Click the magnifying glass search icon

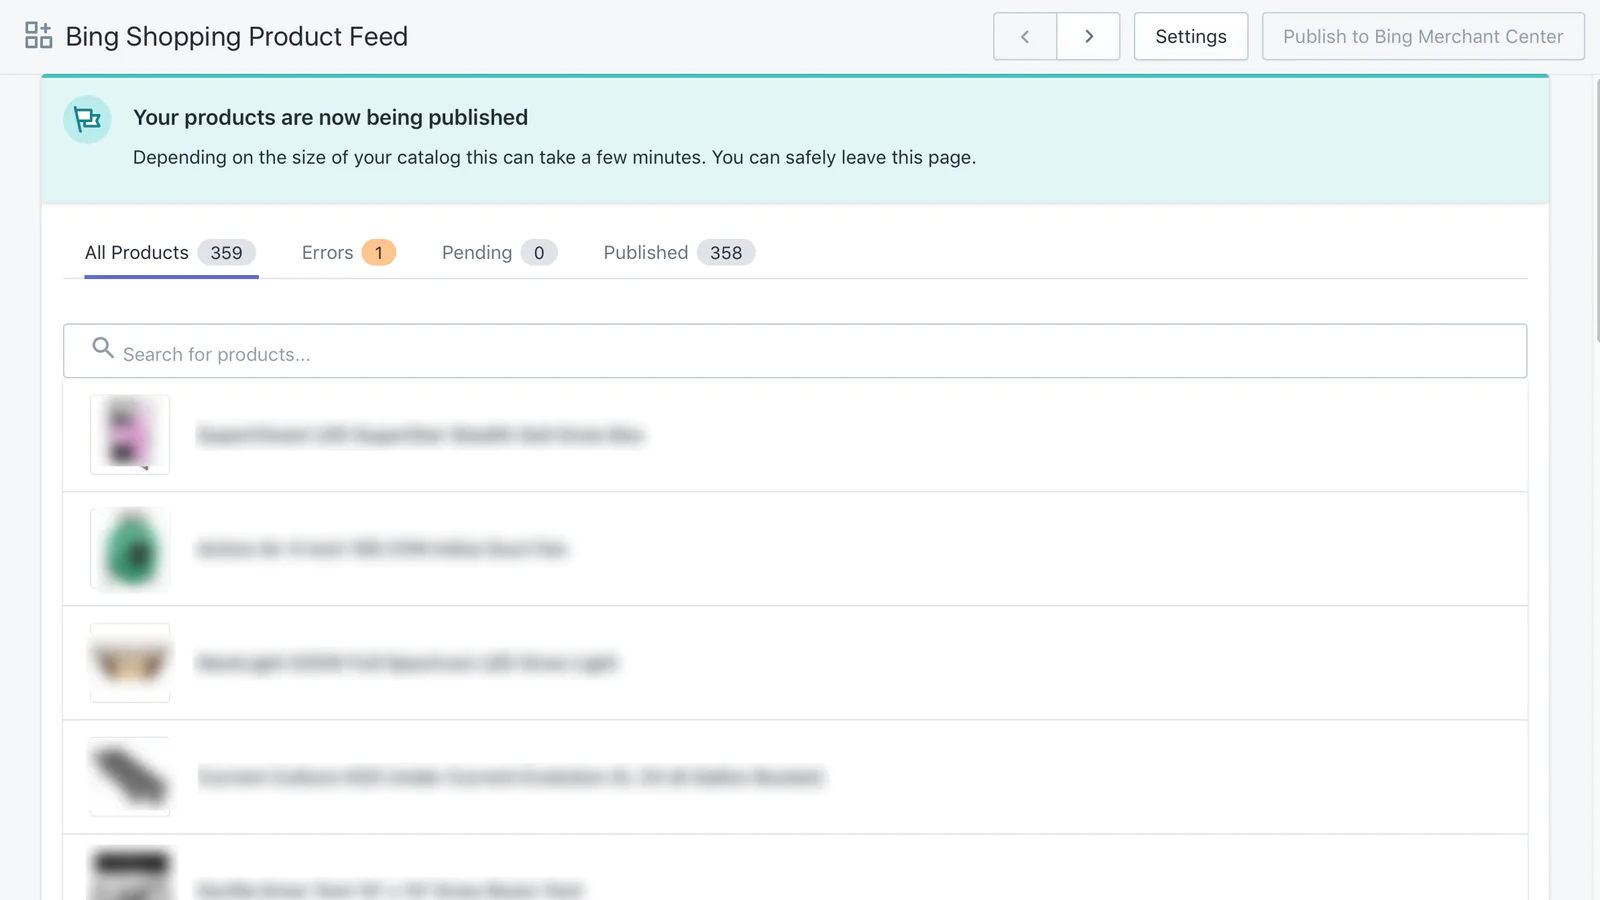102,348
